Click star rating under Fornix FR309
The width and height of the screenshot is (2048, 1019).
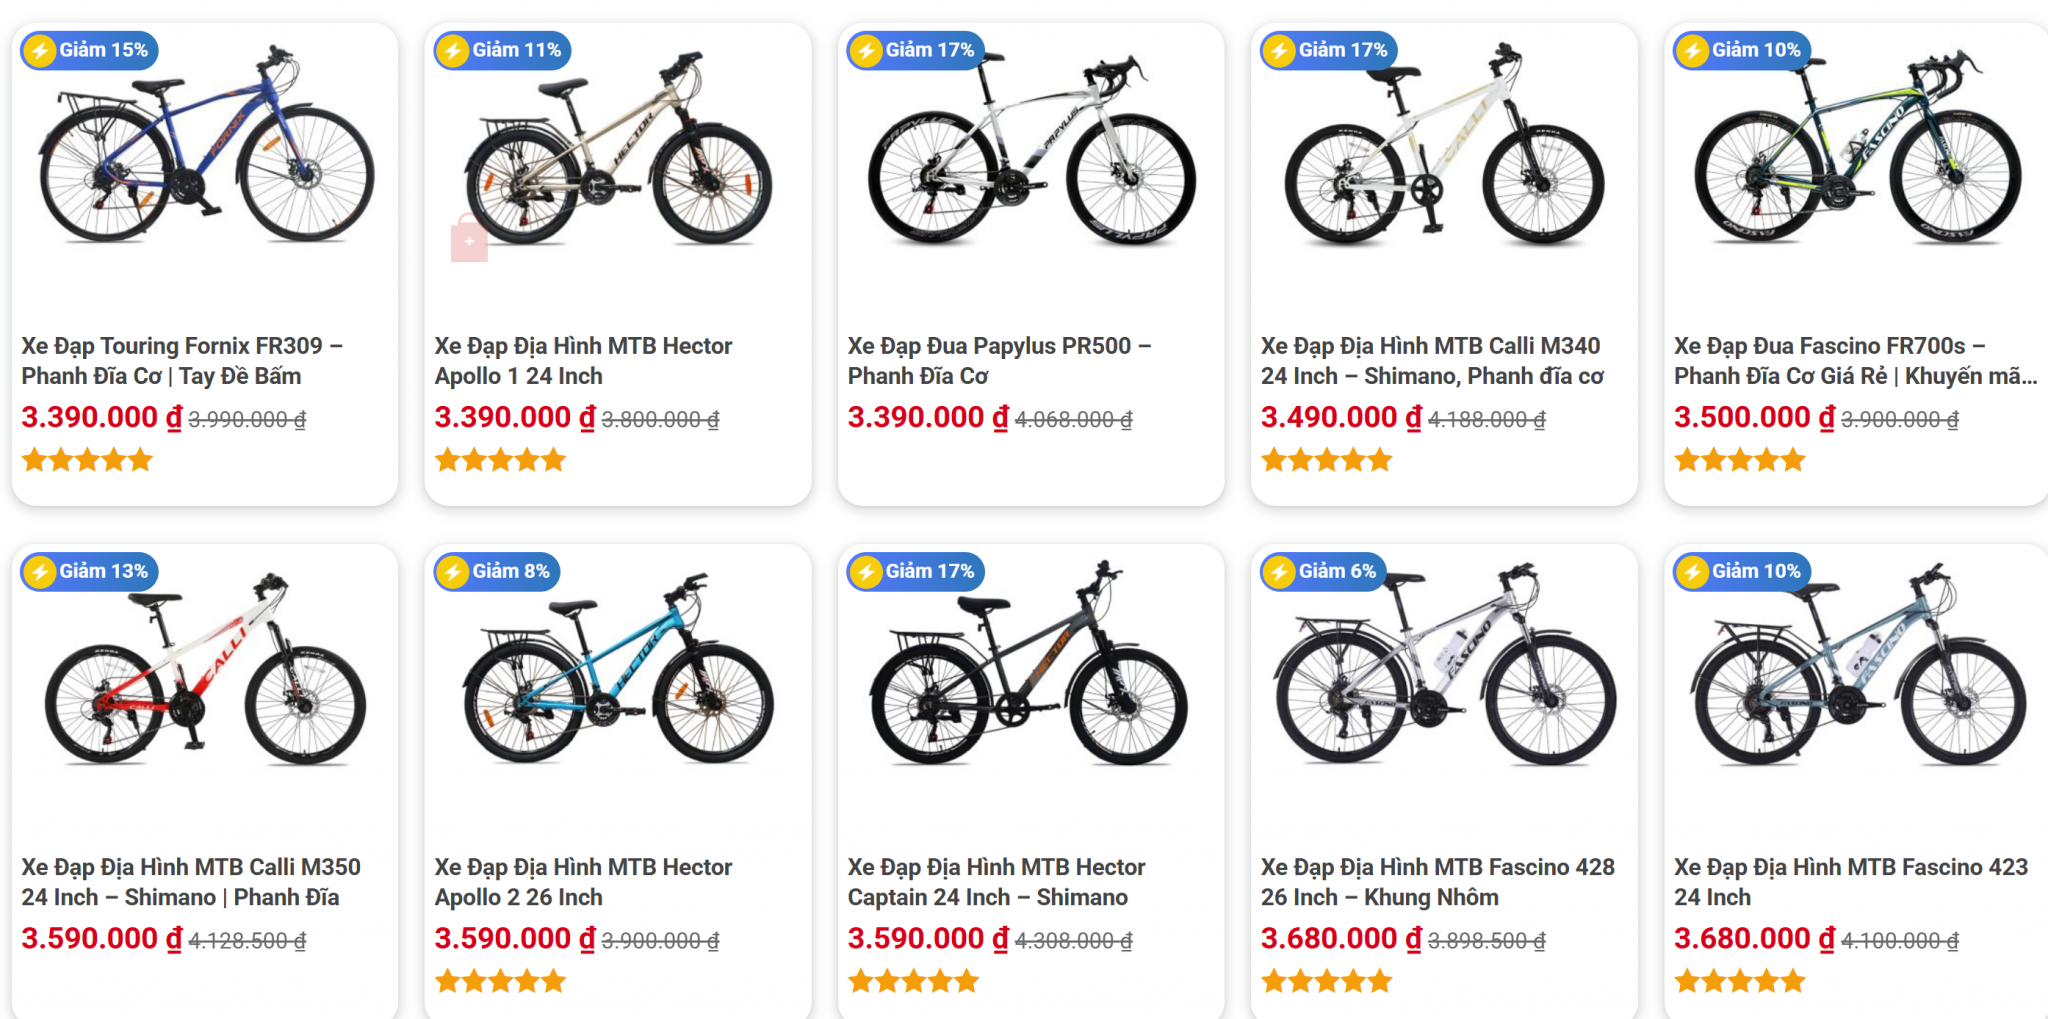click(x=87, y=460)
